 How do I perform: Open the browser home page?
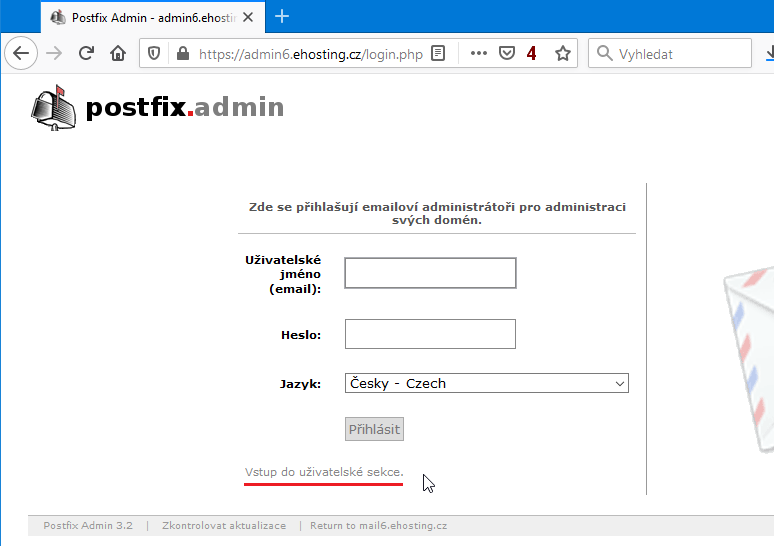point(118,53)
